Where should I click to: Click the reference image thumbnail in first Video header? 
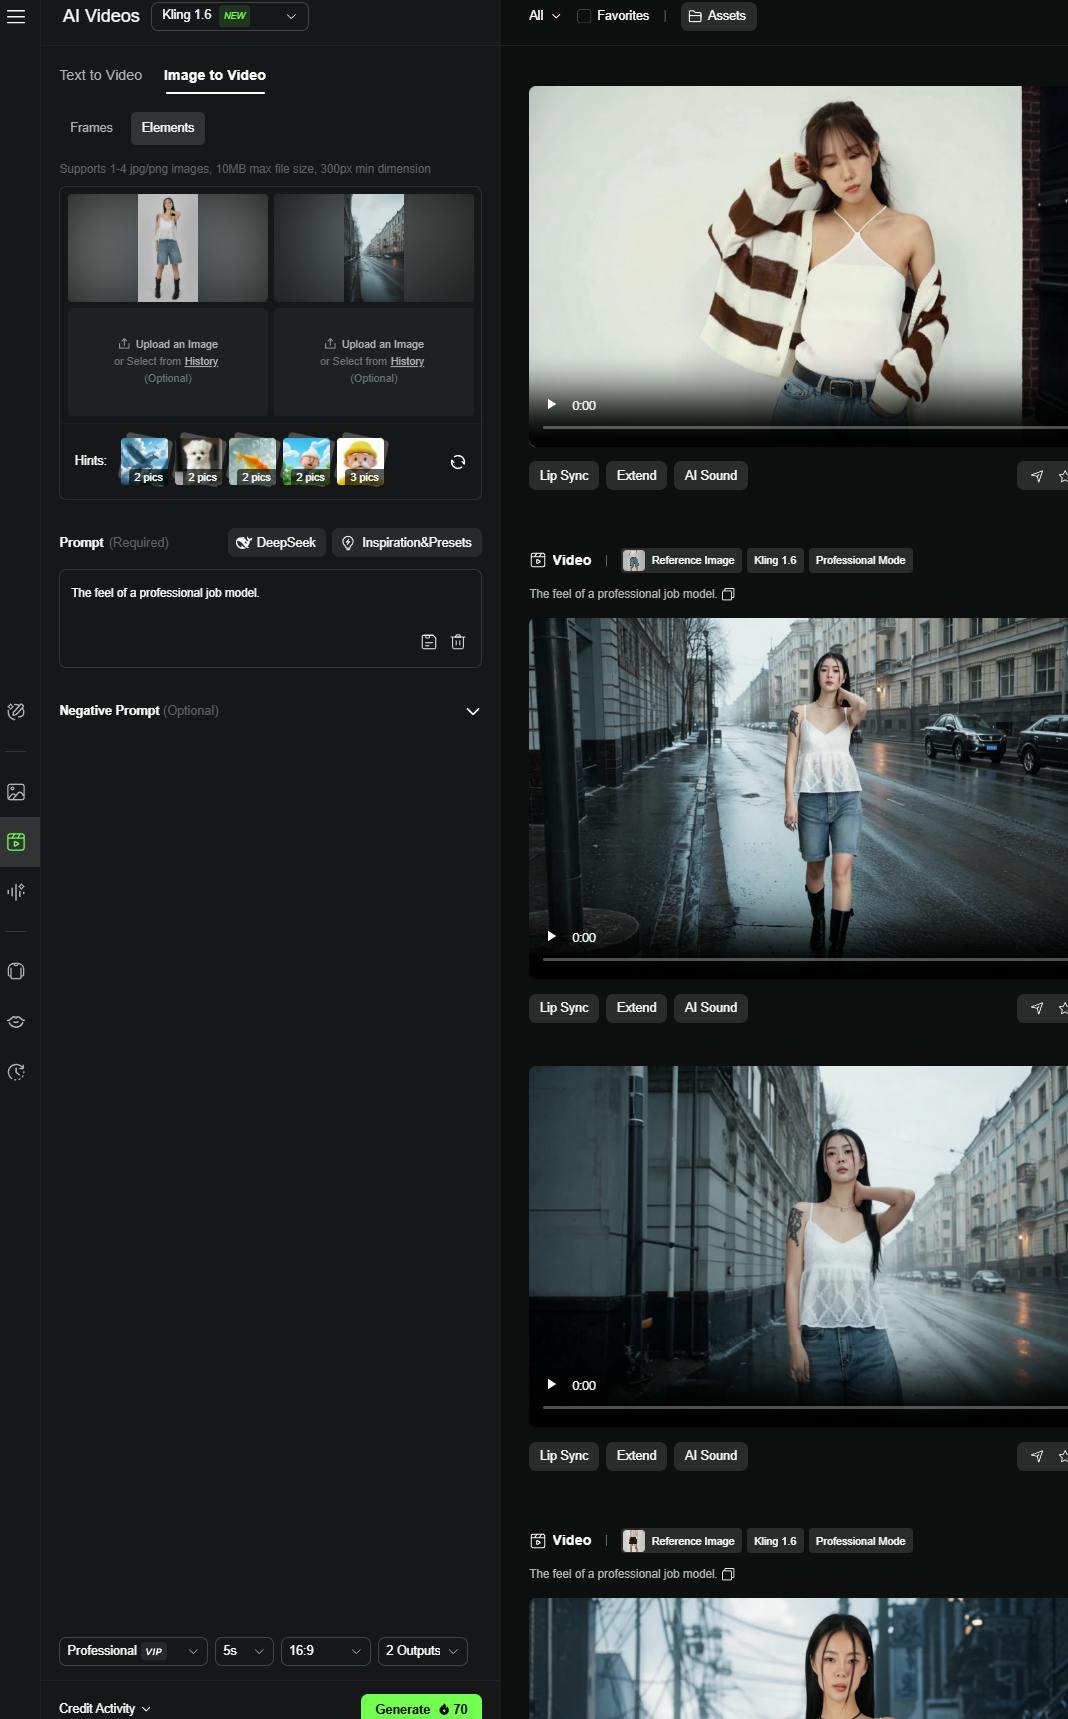[x=634, y=561]
